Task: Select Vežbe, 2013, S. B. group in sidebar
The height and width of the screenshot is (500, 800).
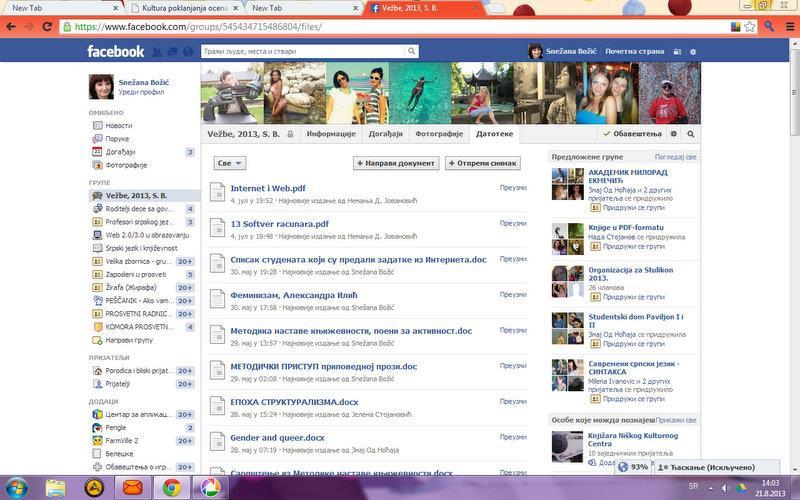Action: pos(145,195)
